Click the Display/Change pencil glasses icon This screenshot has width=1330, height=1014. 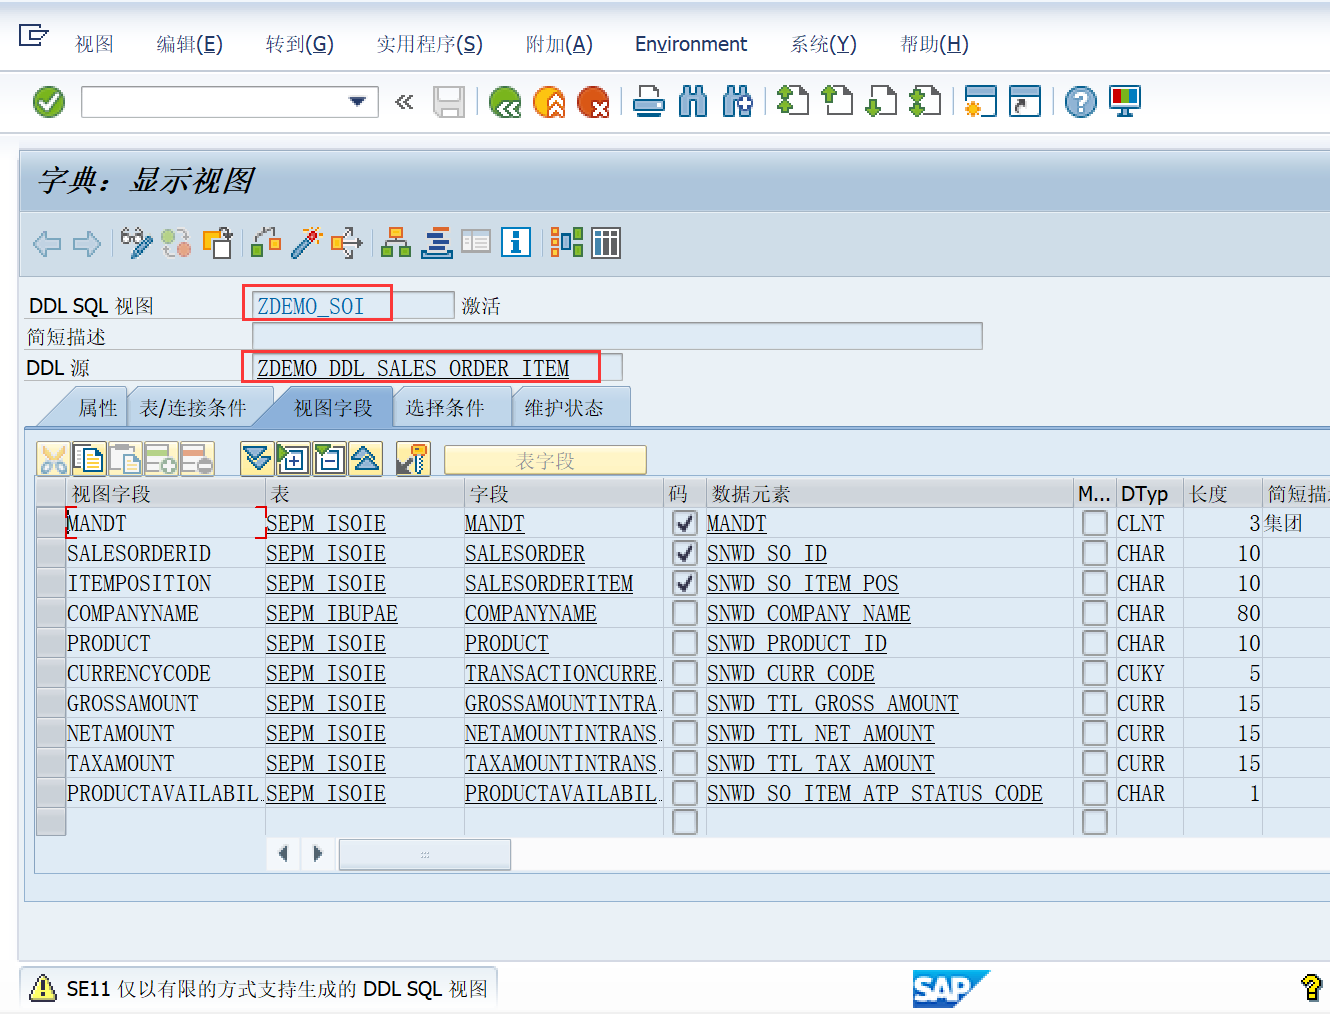(x=136, y=243)
